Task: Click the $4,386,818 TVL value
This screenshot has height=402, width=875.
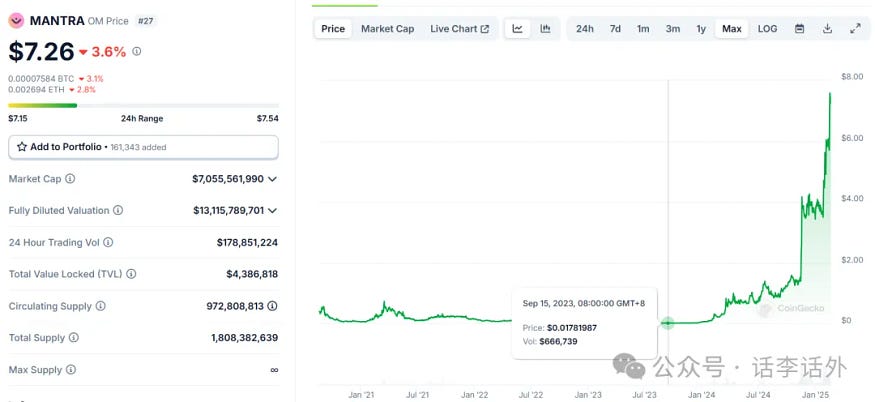Action: pyautogui.click(x=252, y=274)
